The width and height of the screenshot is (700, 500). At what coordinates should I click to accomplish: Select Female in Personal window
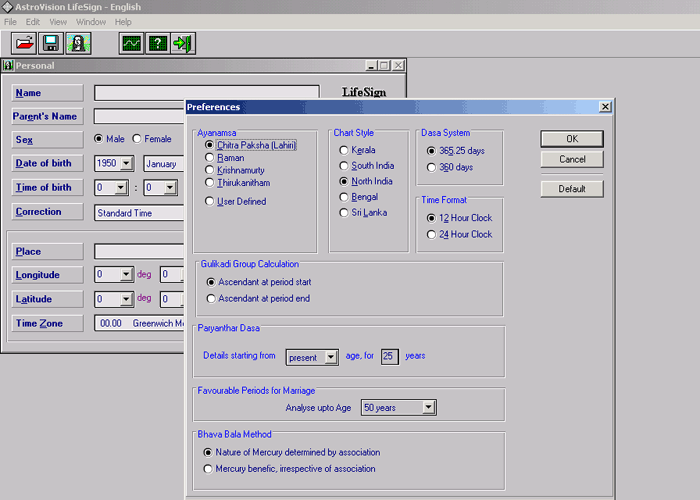click(x=152, y=139)
